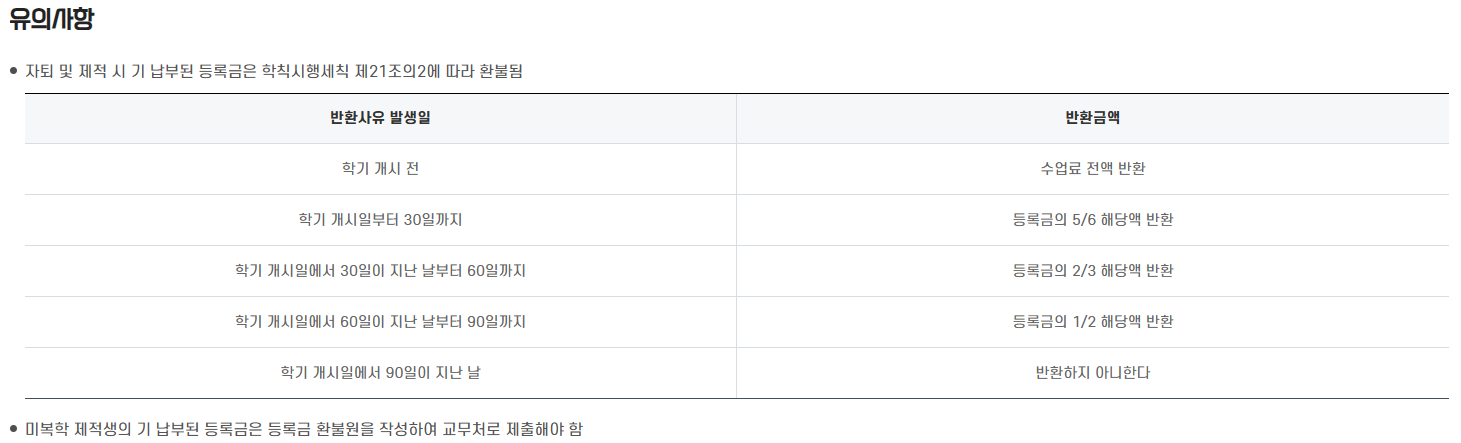Click the '등록금의 1/2 해당액 반환' cell

click(1092, 321)
